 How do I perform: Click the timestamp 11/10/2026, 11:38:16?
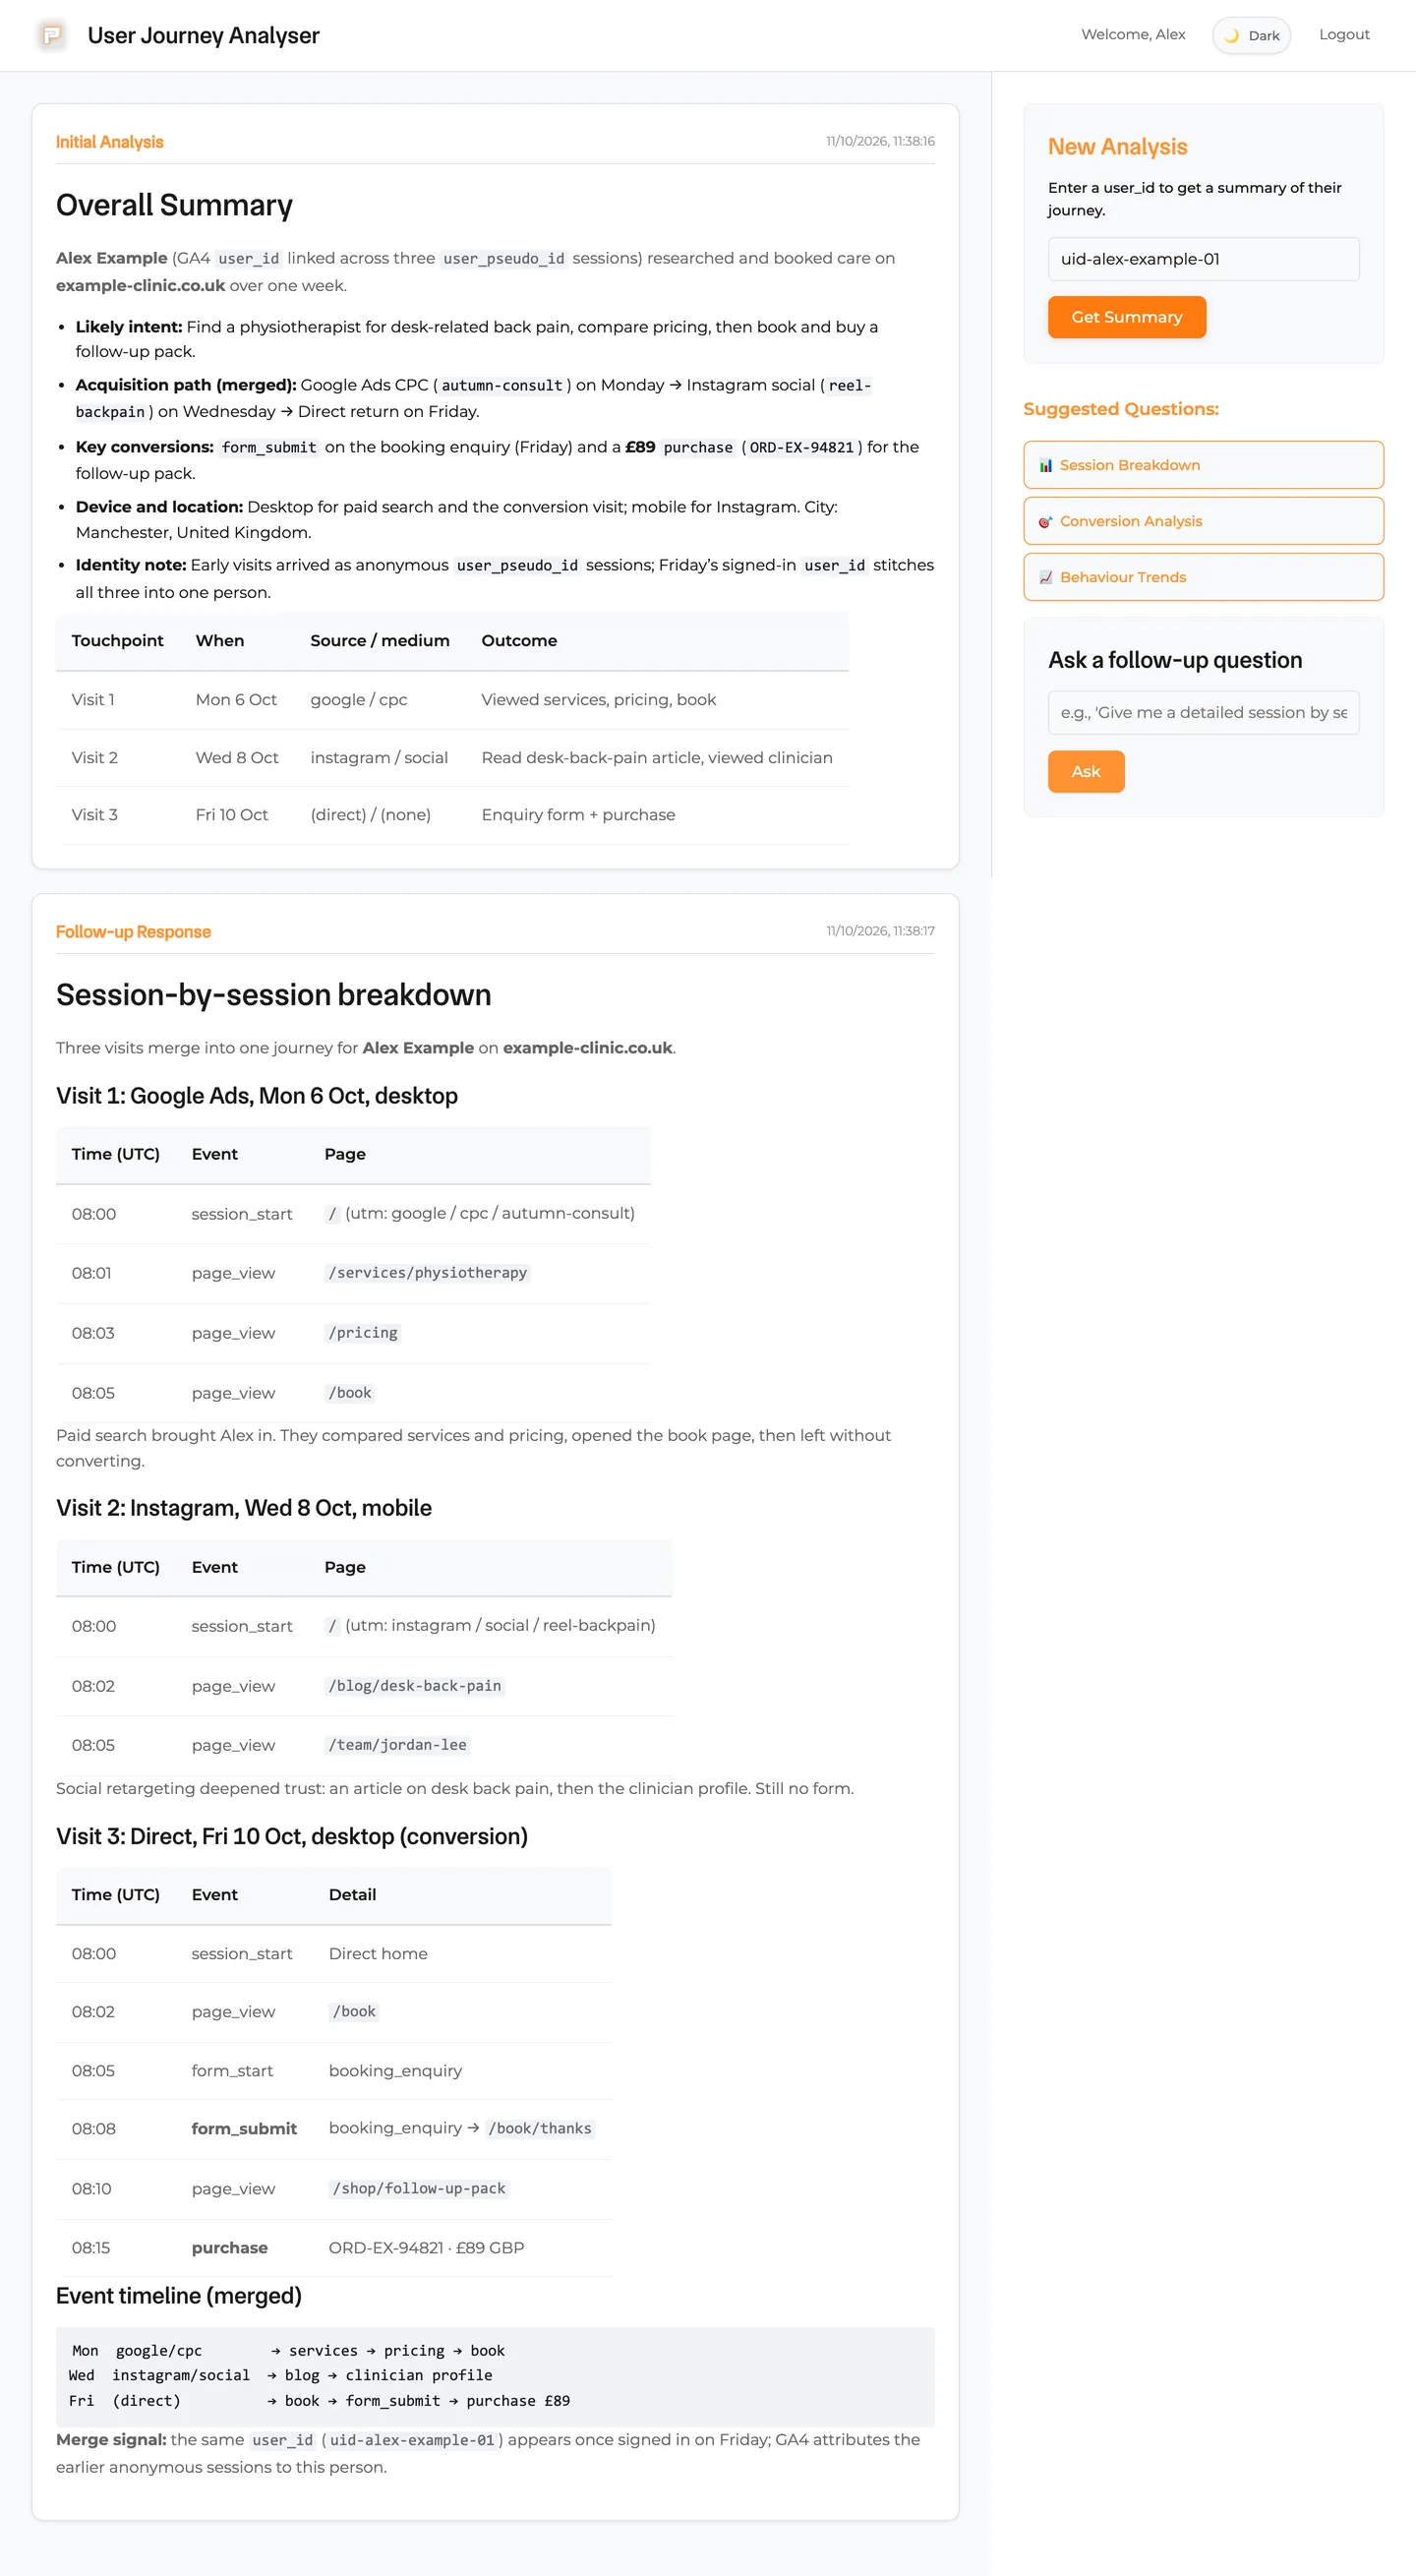[880, 141]
